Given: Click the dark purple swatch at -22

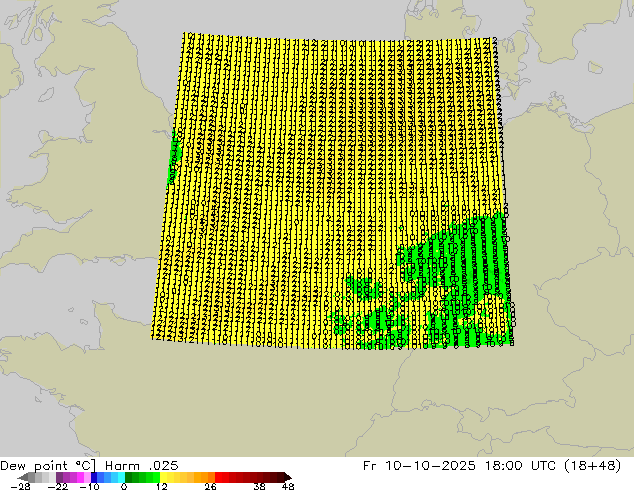Looking at the screenshot, I should pyautogui.click(x=59, y=477).
